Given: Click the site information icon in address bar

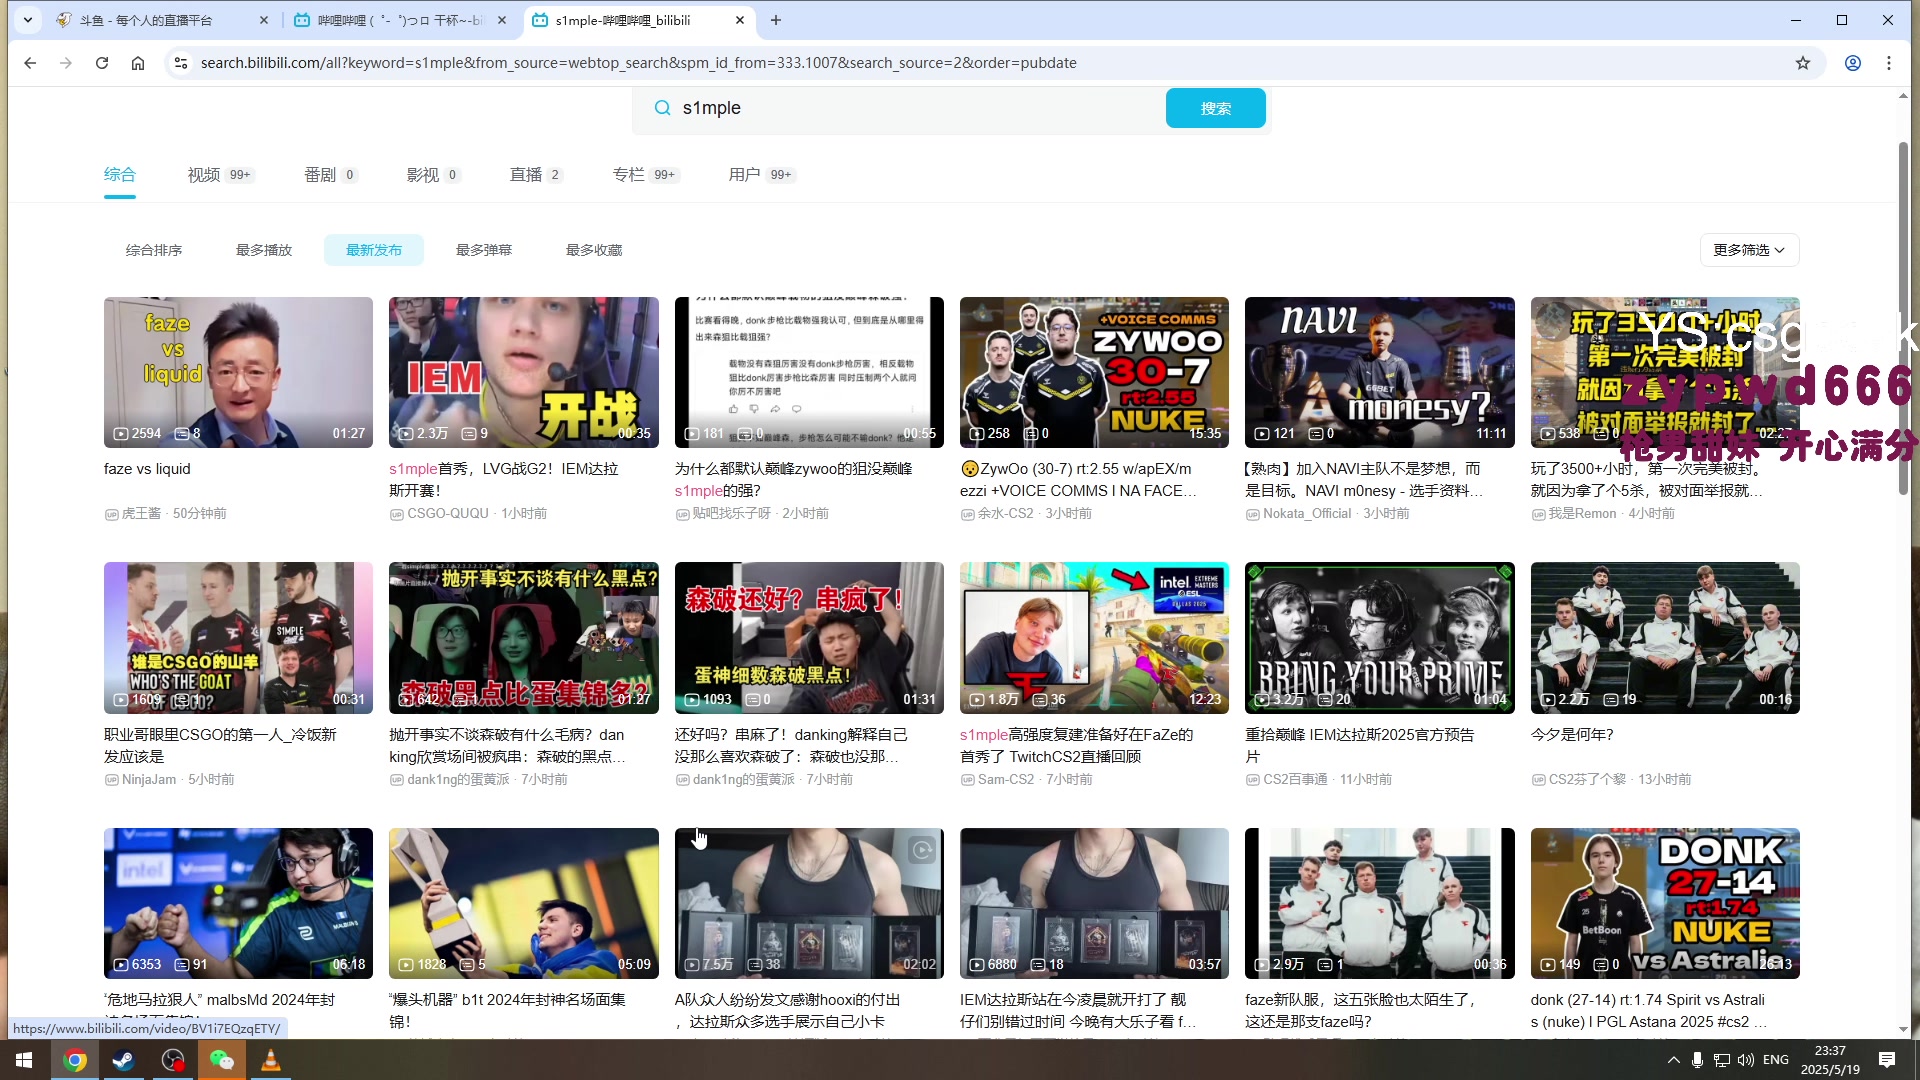Looking at the screenshot, I should click(180, 63).
